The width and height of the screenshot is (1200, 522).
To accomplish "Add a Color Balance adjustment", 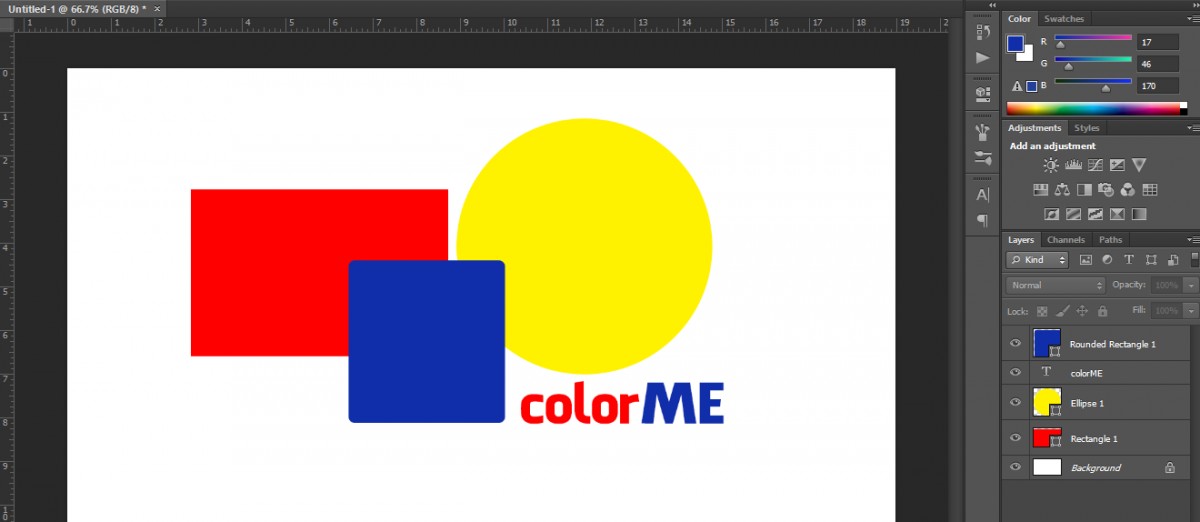I will coord(1062,190).
